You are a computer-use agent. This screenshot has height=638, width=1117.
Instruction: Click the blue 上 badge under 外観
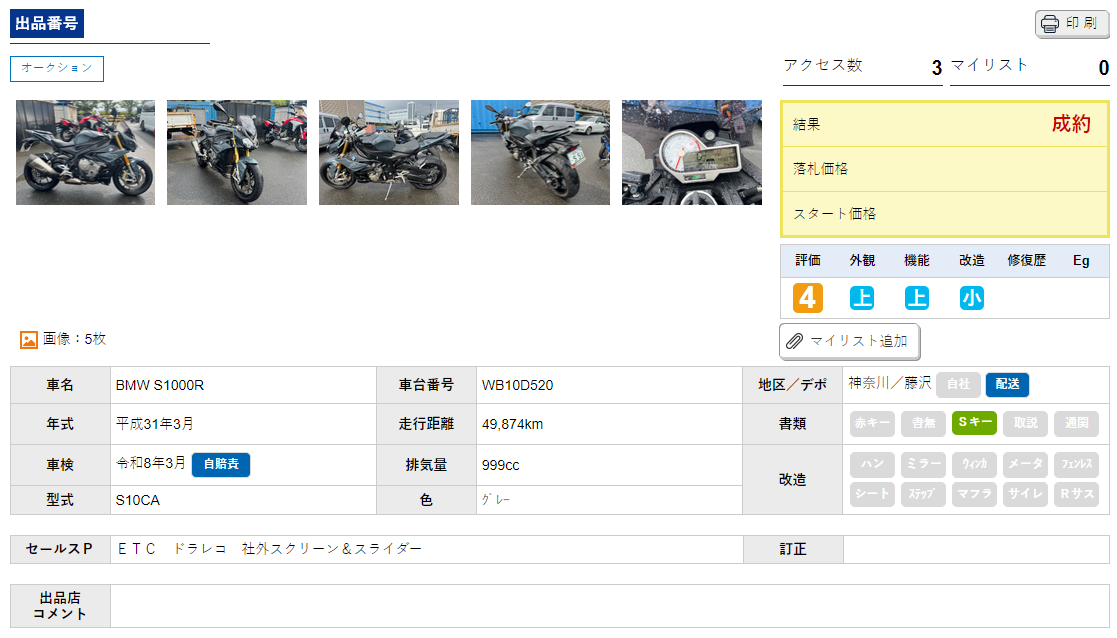click(862, 298)
